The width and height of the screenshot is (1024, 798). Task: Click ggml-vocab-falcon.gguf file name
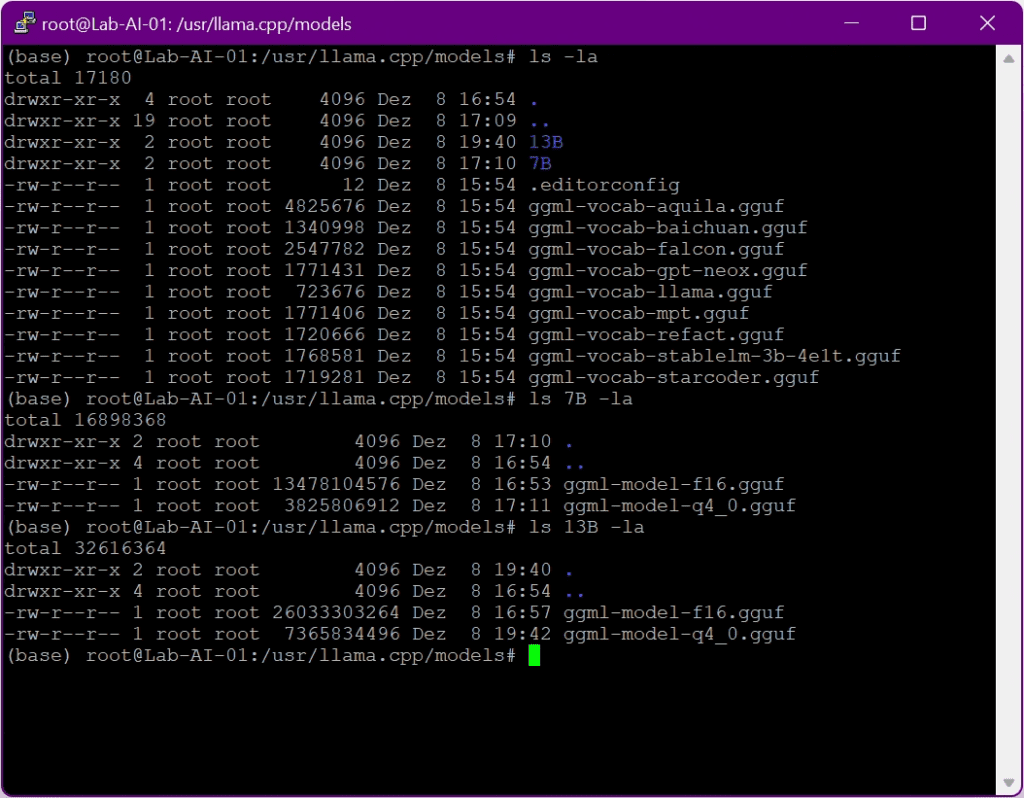click(656, 249)
